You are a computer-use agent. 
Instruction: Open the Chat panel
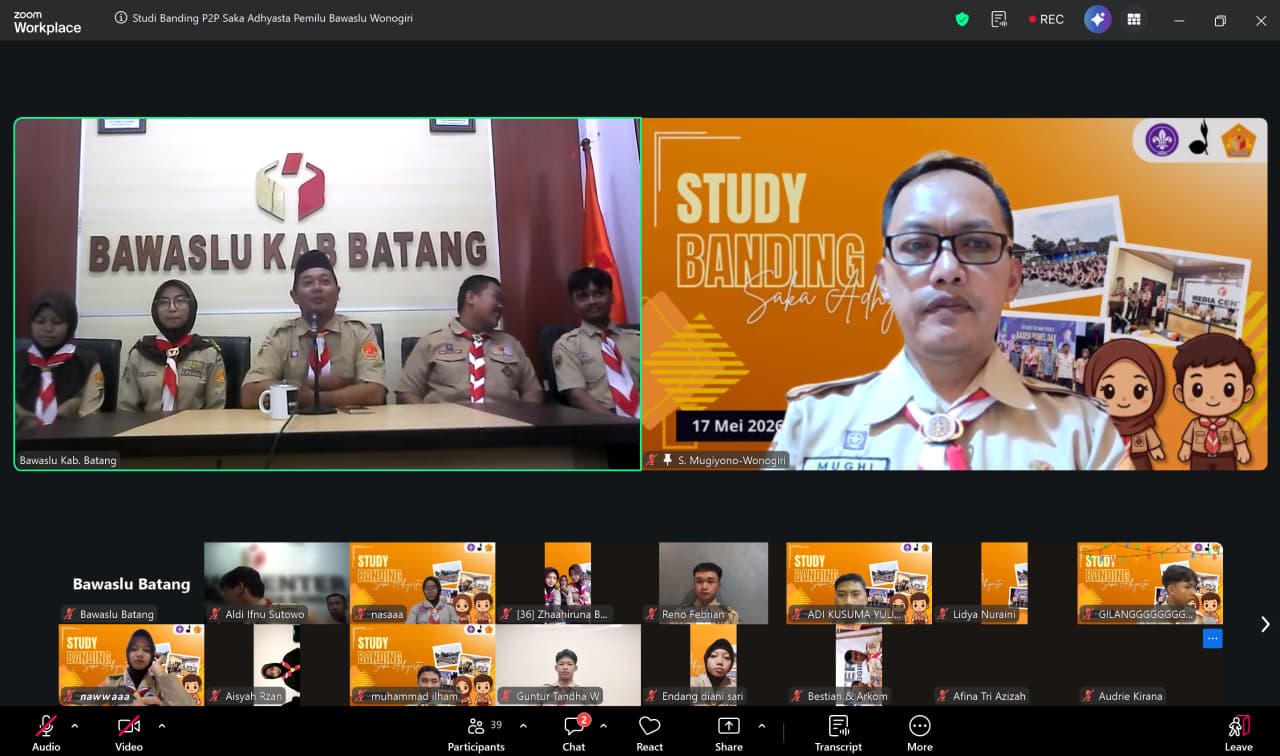point(574,732)
